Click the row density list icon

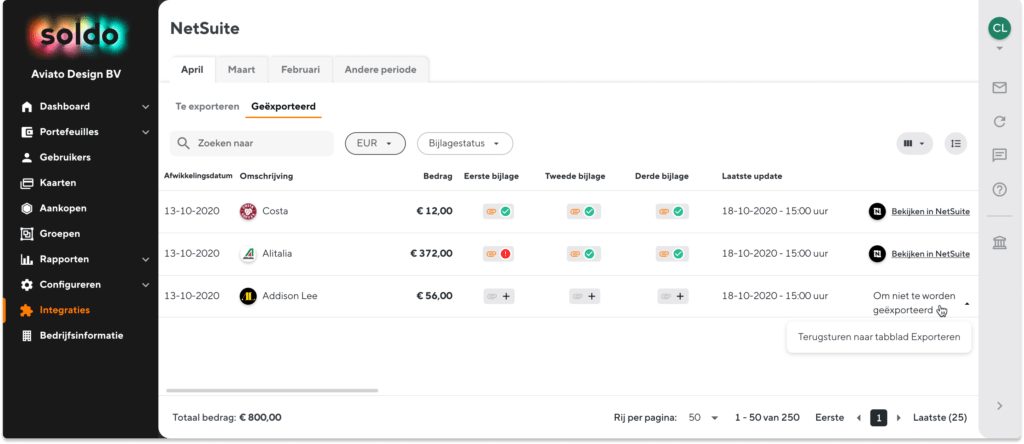coord(955,143)
